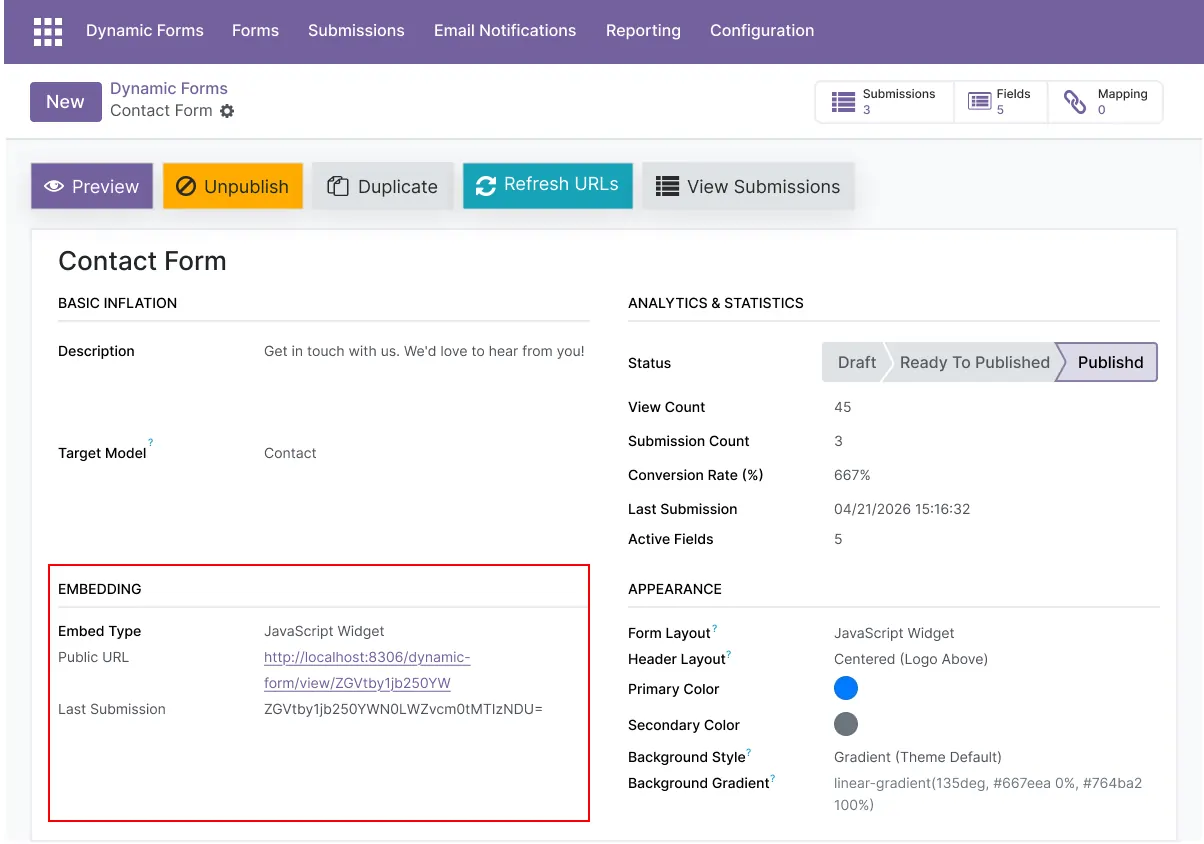This screenshot has width=1204, height=844.
Task: Click the Preview button
Action: click(92, 186)
